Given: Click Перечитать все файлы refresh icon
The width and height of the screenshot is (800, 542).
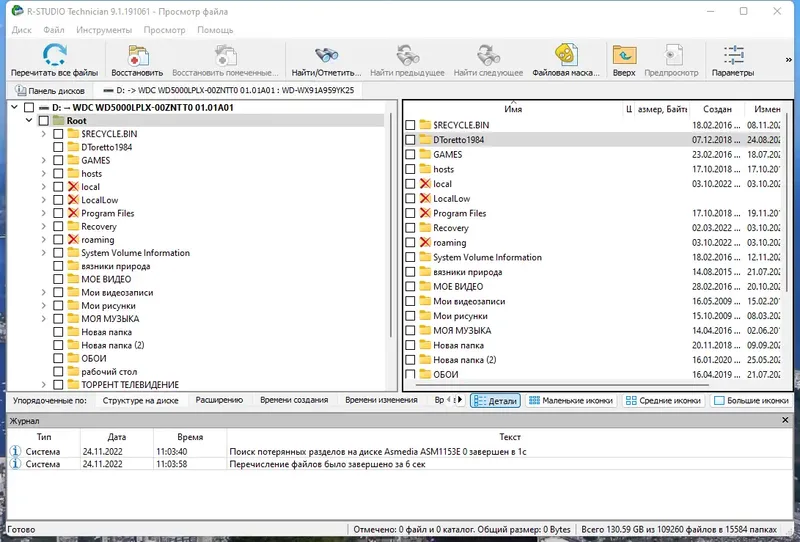Looking at the screenshot, I should (x=55, y=55).
